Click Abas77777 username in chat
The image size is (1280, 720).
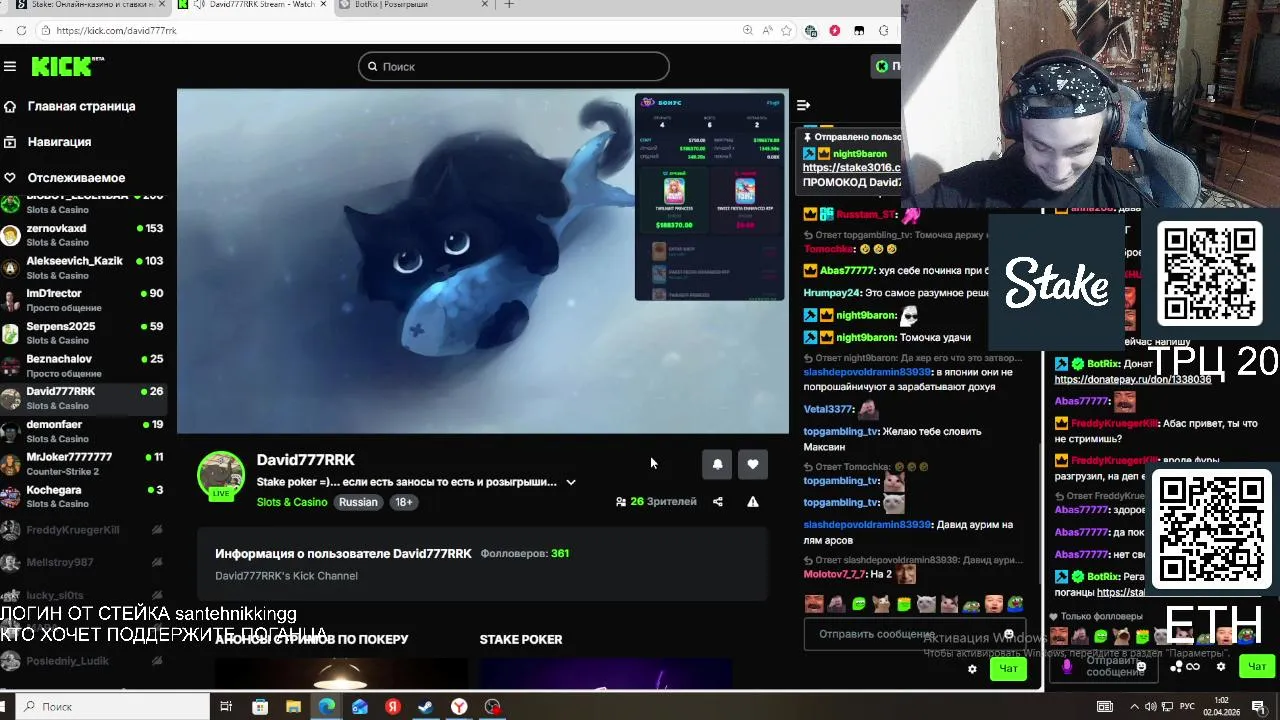coord(847,270)
